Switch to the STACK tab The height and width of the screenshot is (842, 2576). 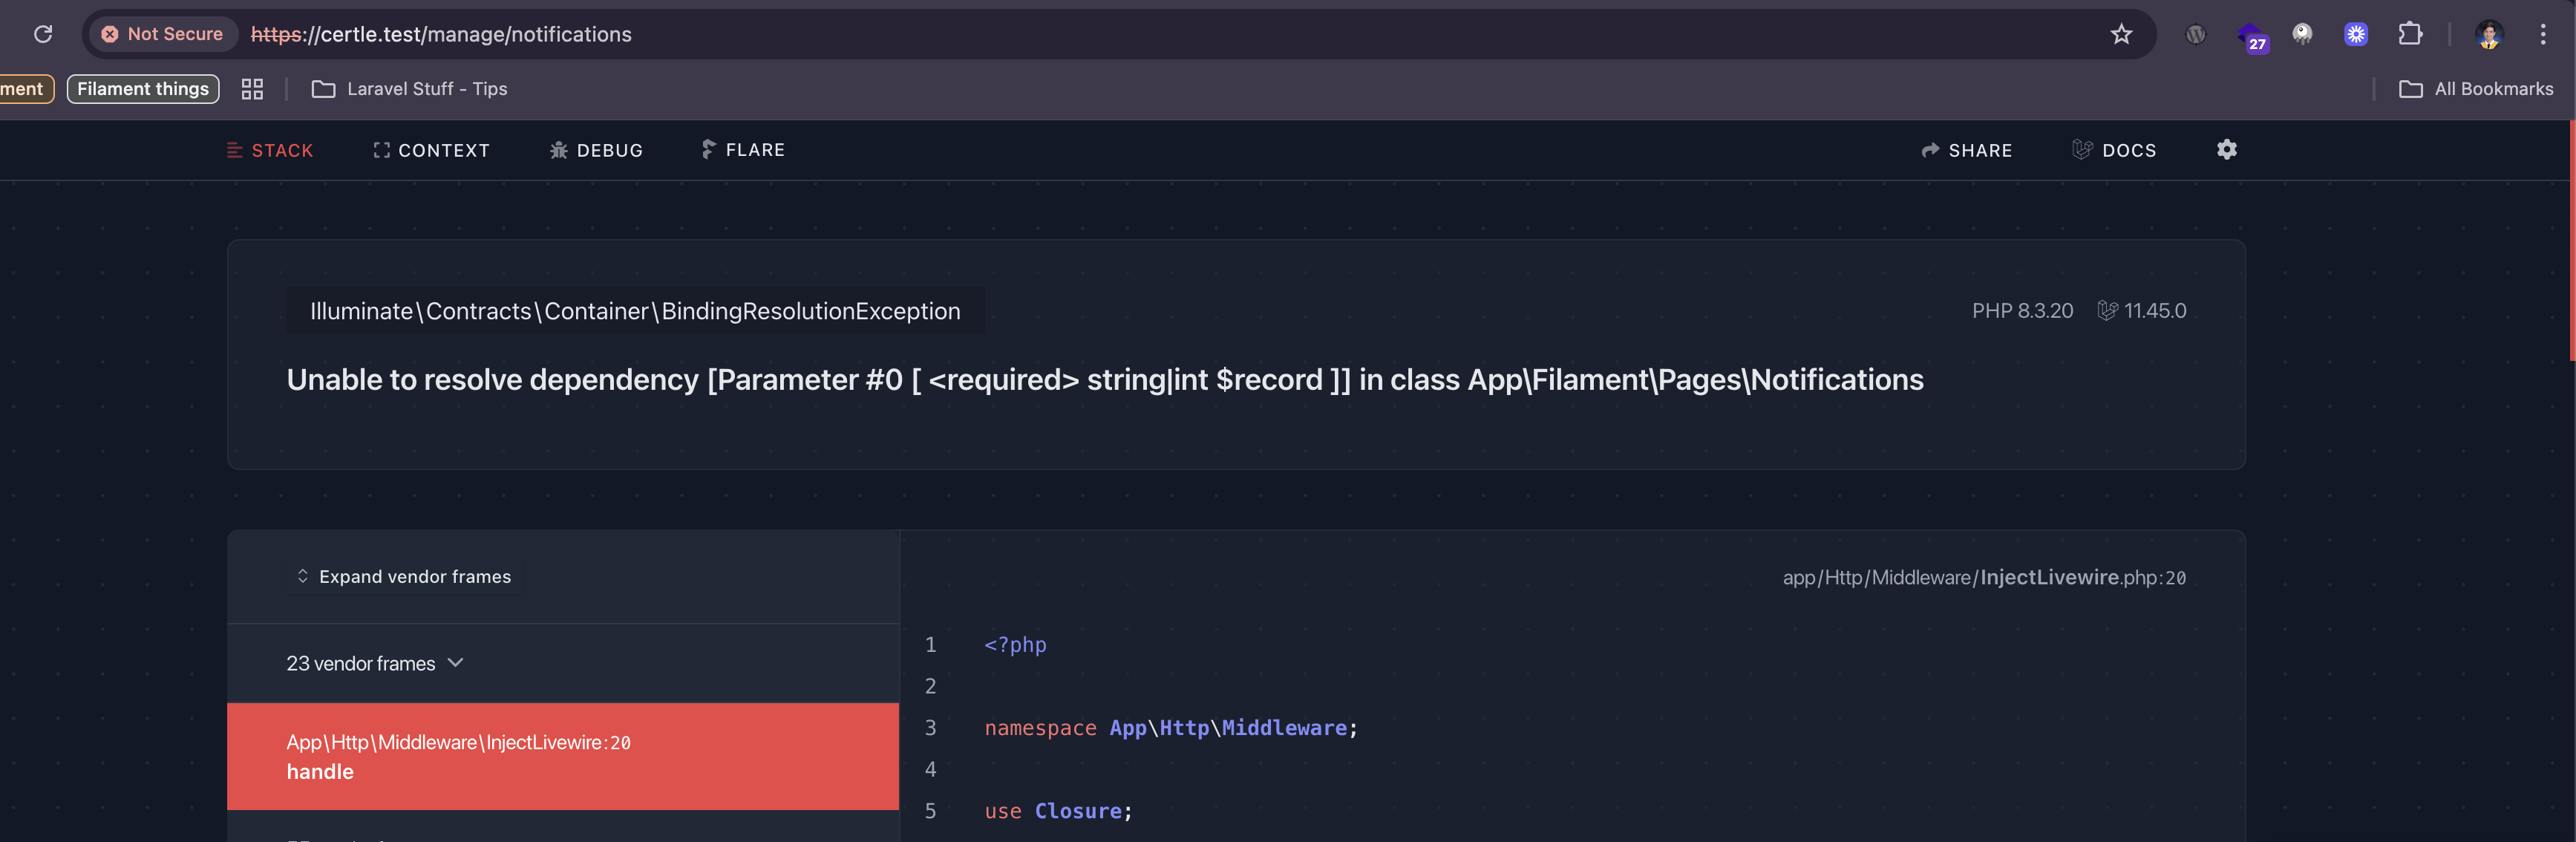[270, 150]
